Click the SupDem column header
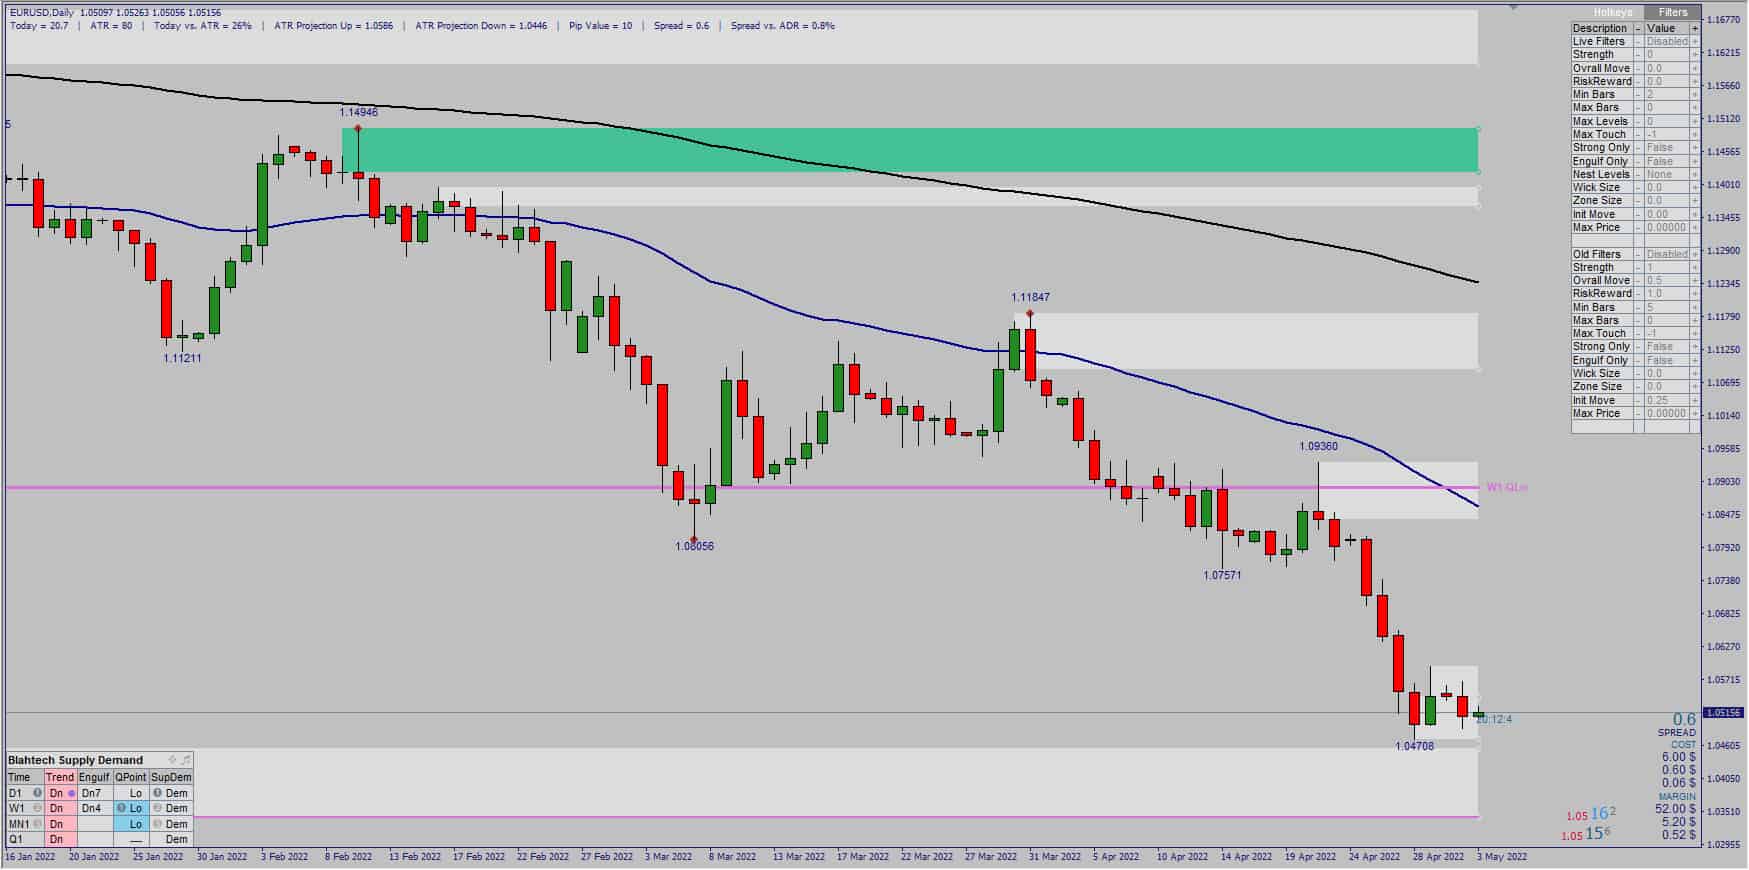 pyautogui.click(x=171, y=777)
